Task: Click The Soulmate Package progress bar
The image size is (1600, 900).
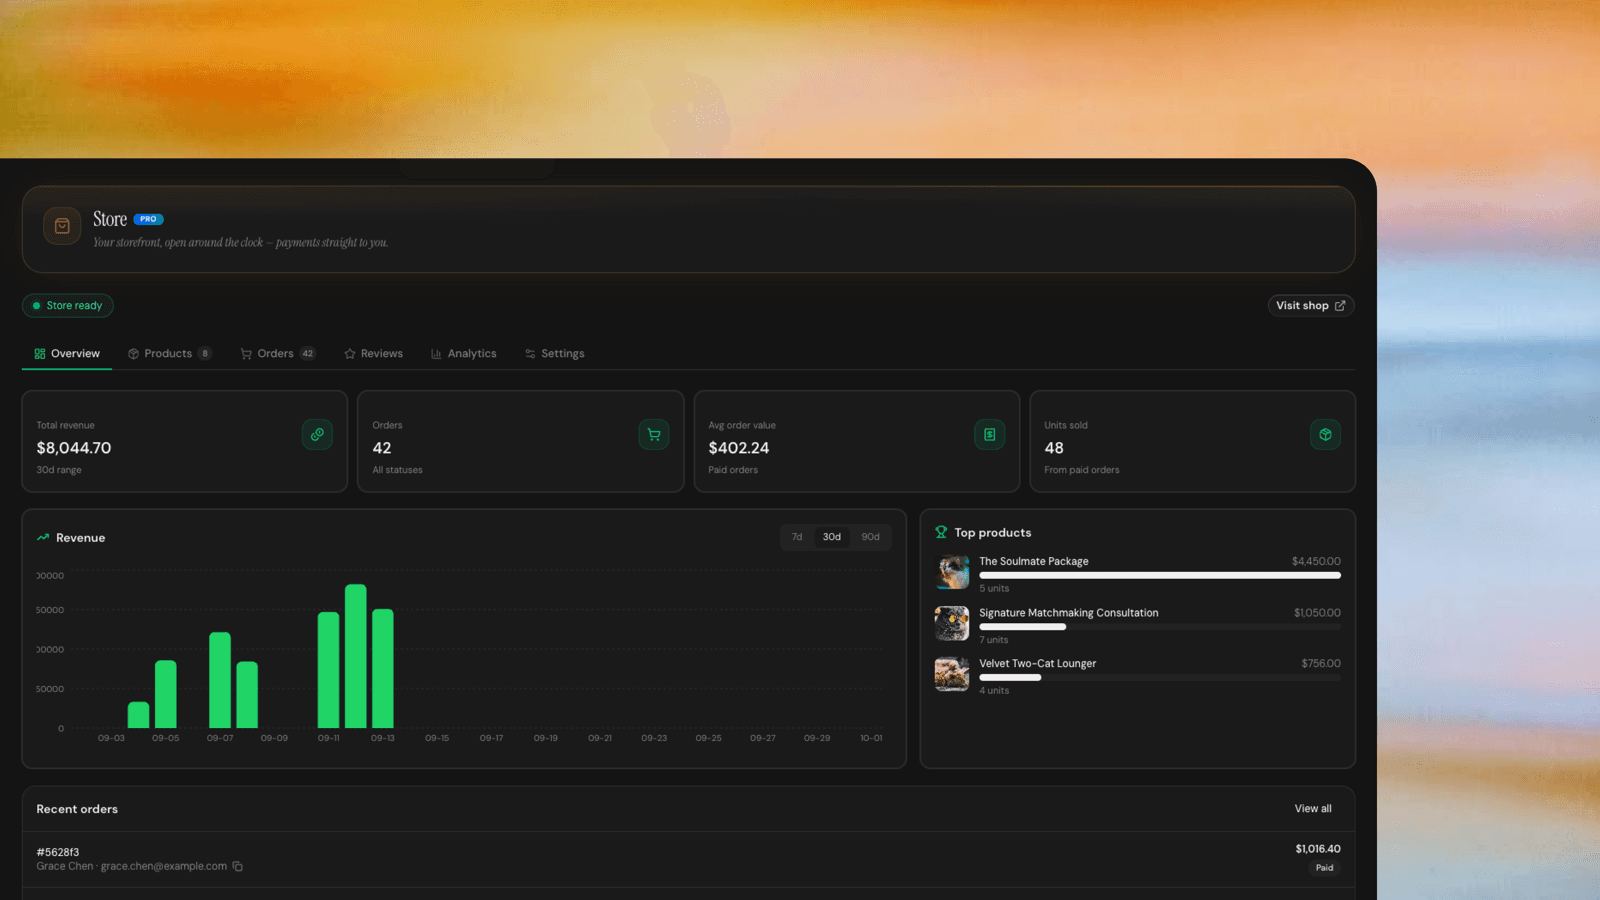Action: coord(1160,576)
